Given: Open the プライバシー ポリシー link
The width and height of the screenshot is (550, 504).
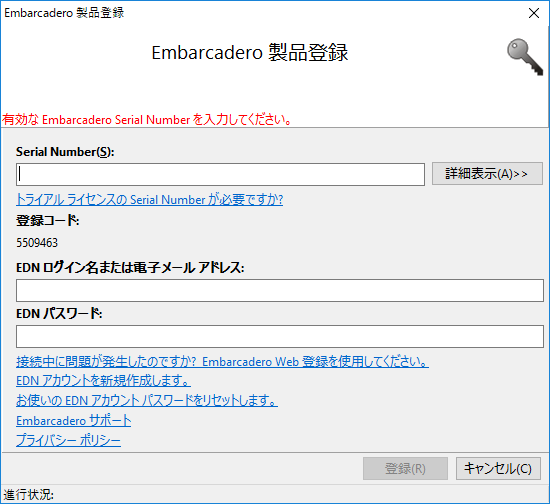Looking at the screenshot, I should (69, 440).
